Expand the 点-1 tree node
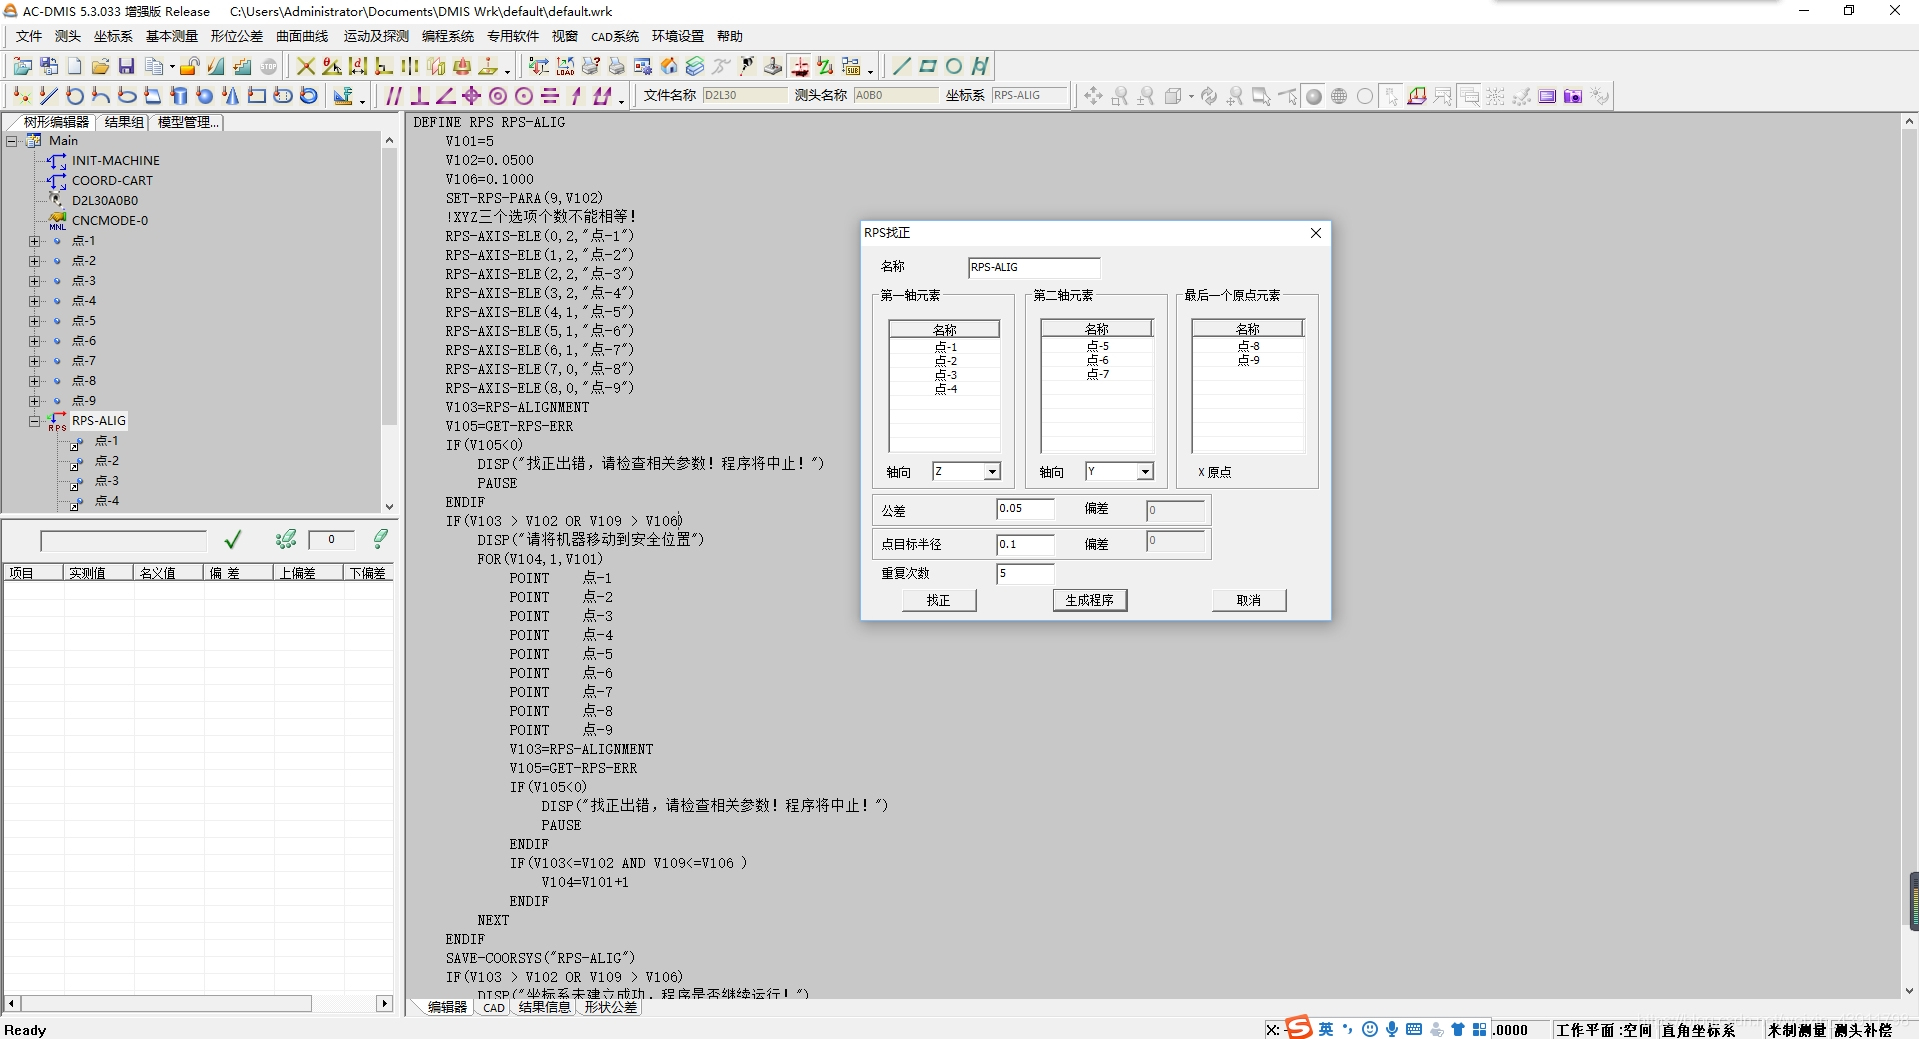Screen dimensions: 1919x1039 [x=34, y=241]
